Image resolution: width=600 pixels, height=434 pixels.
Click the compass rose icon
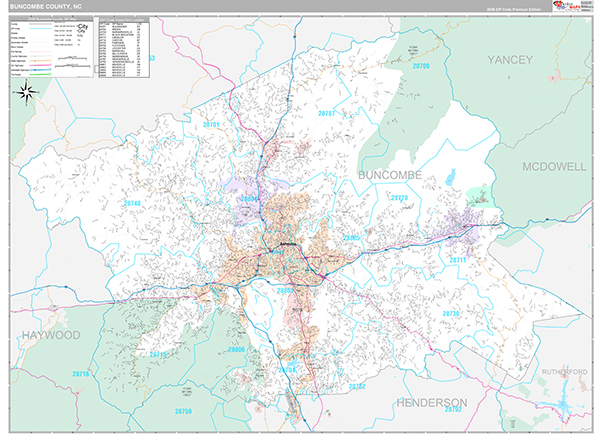point(27,94)
